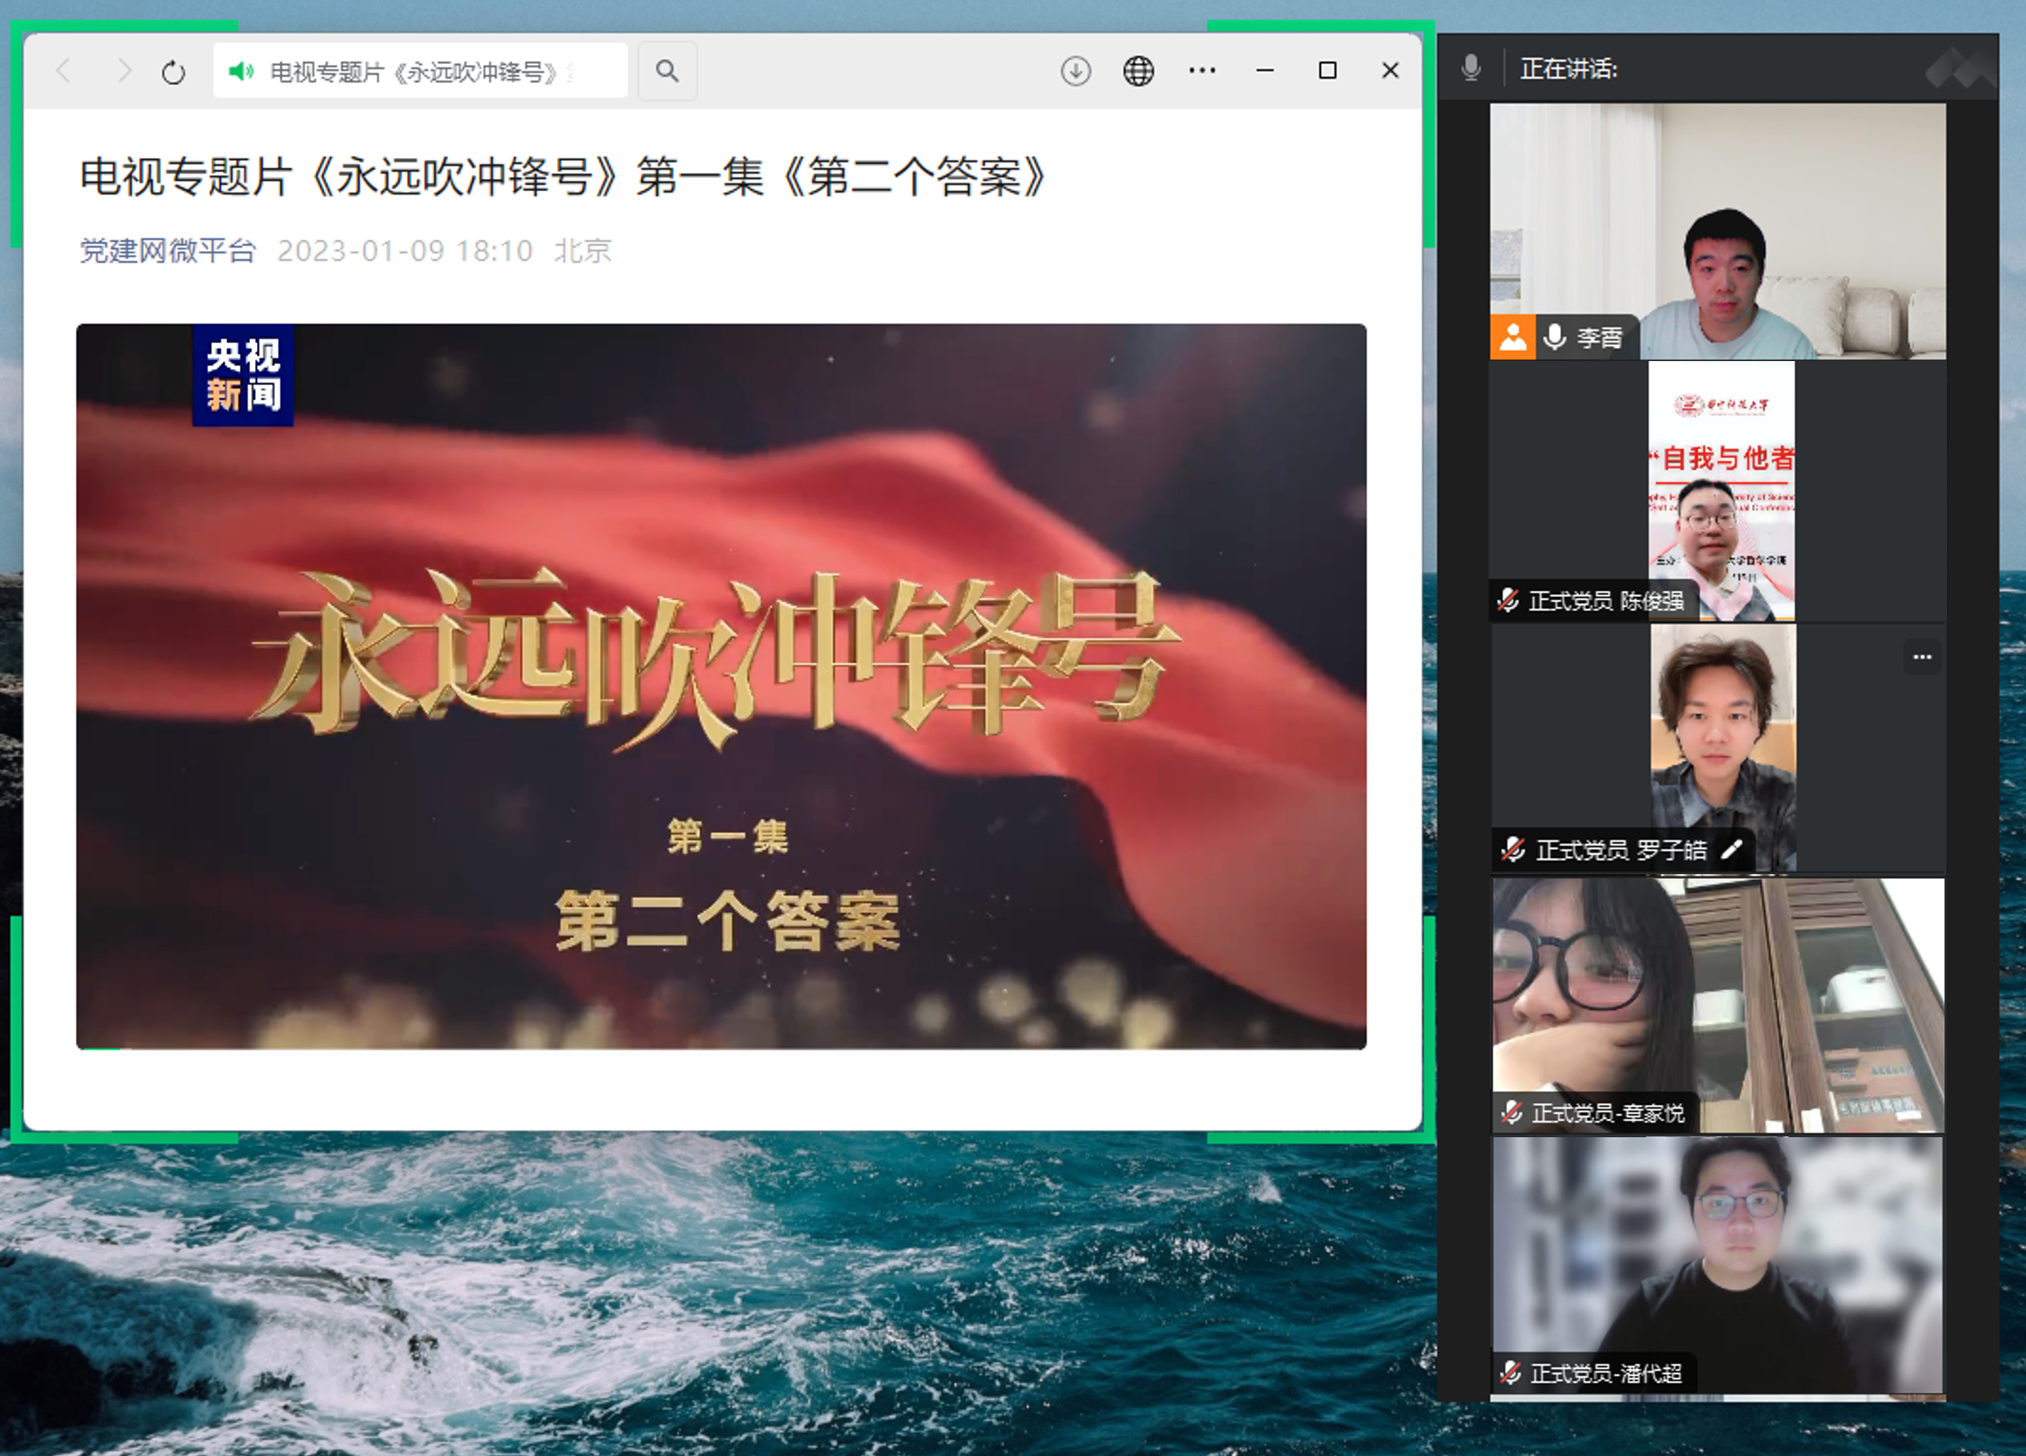Select 章家悦's video thumbnail

pyautogui.click(x=1718, y=1003)
